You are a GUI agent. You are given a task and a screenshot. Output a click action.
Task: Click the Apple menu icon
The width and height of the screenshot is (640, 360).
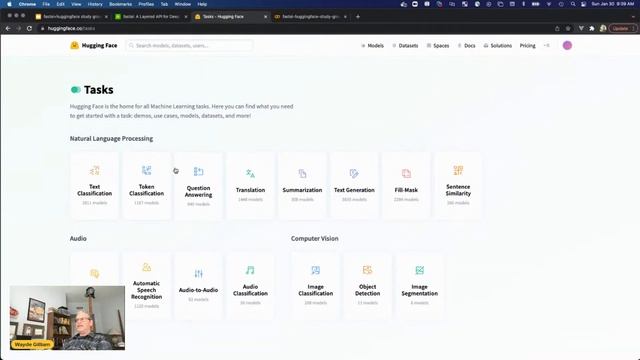[9, 4]
